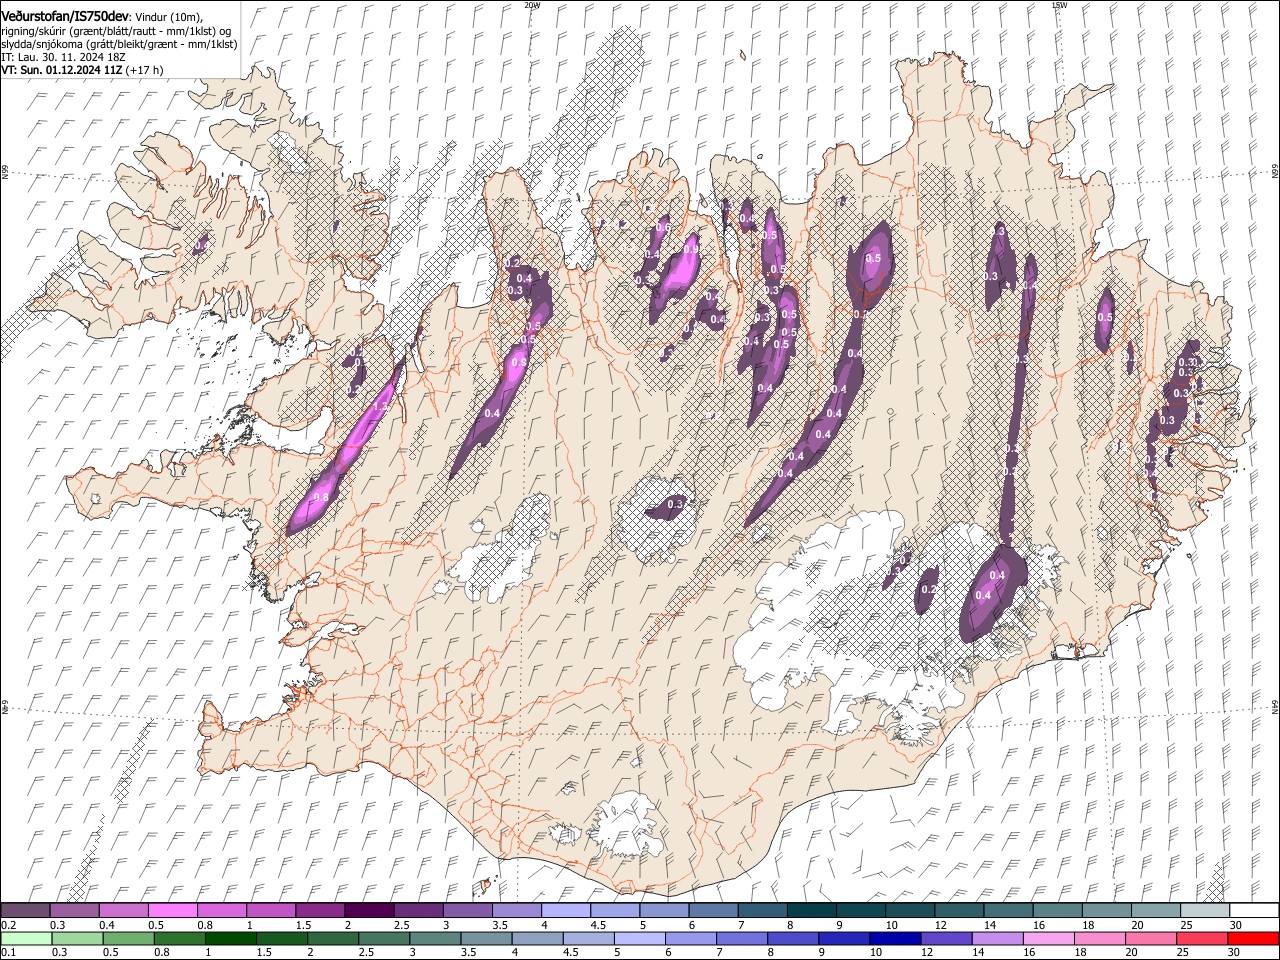This screenshot has height=960, width=1280.
Task: Pick the darkest purple upper swatch between 2 and 2.5
Action: tap(368, 911)
